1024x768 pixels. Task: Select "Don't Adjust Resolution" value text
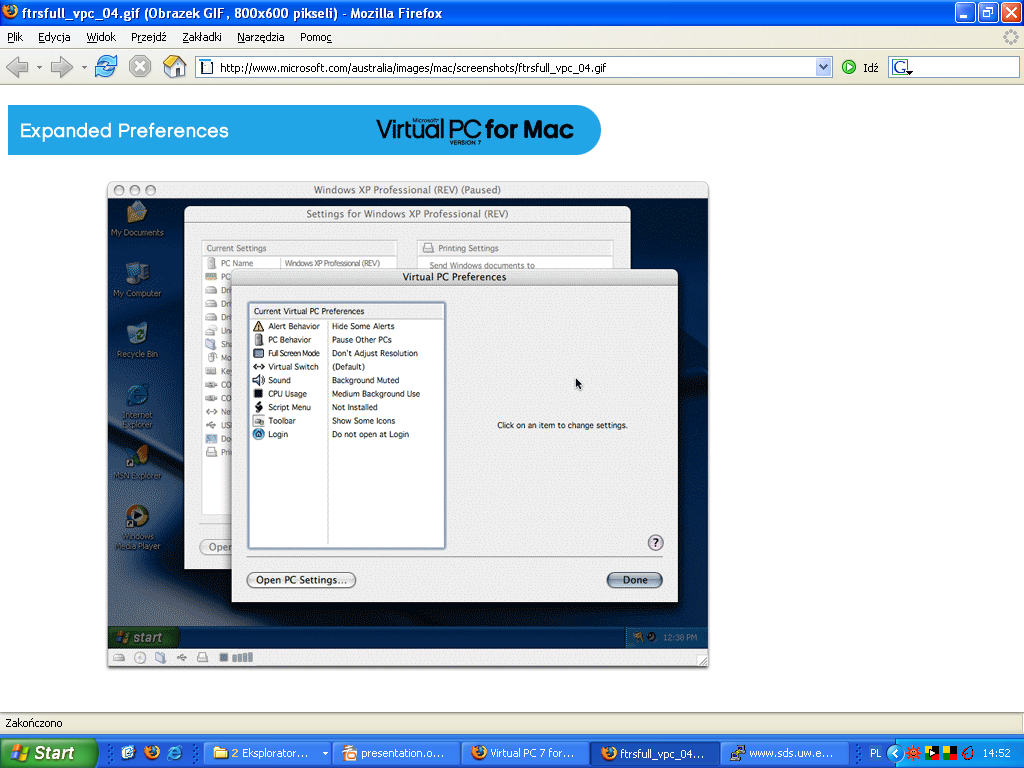coord(375,353)
